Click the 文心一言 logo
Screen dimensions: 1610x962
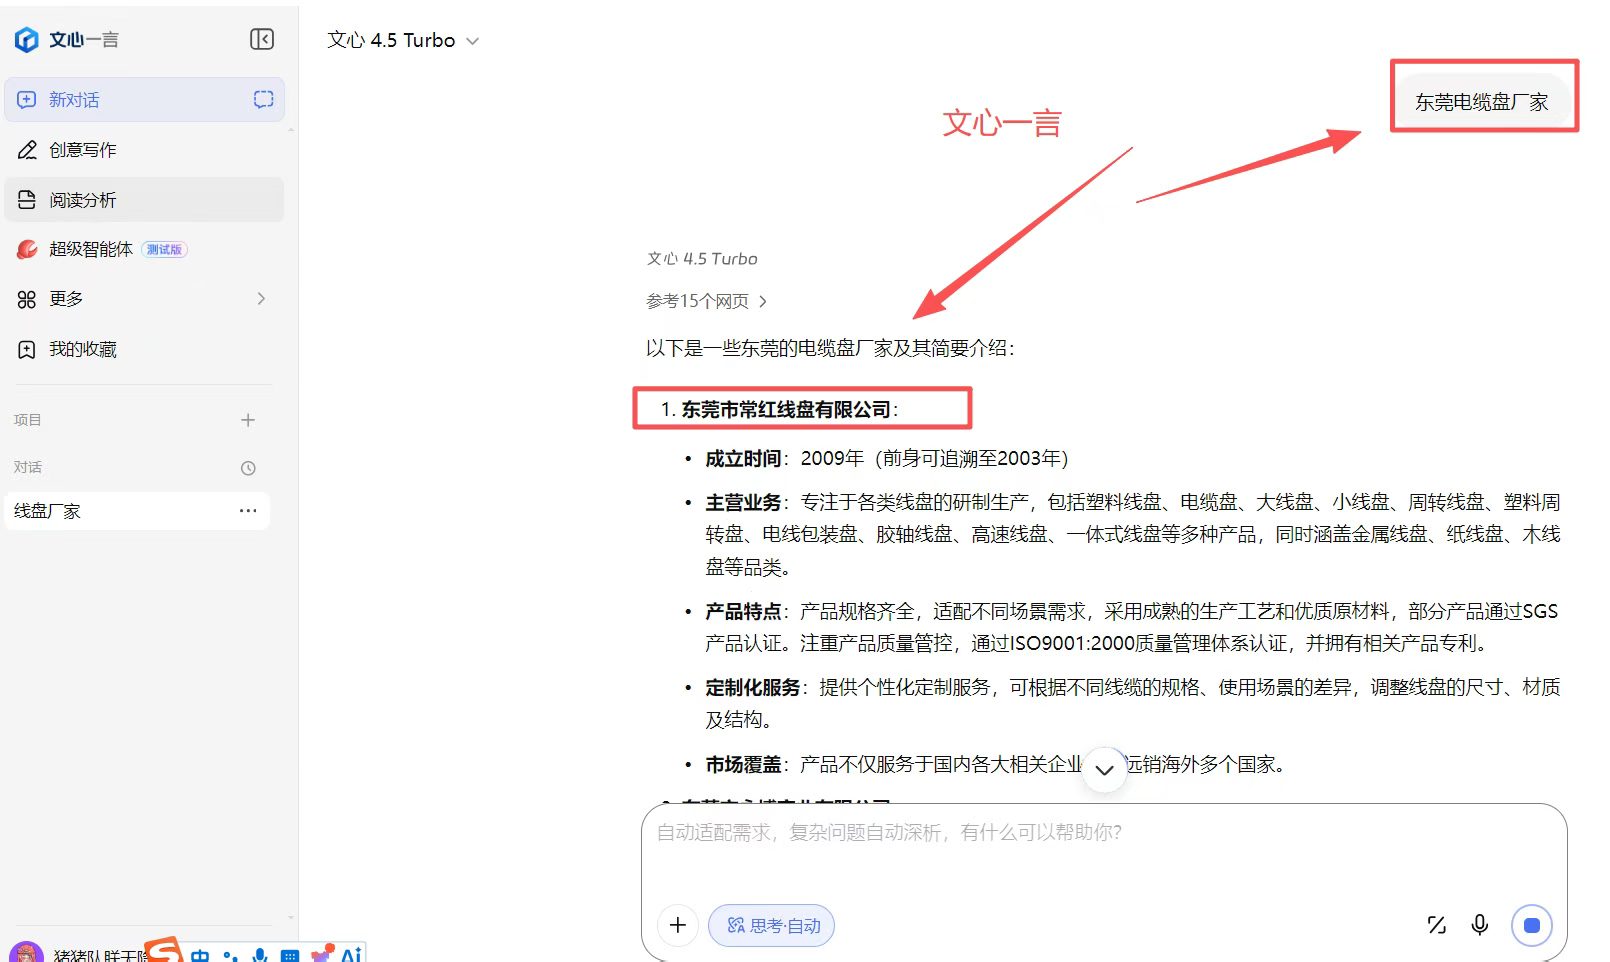tap(66, 39)
